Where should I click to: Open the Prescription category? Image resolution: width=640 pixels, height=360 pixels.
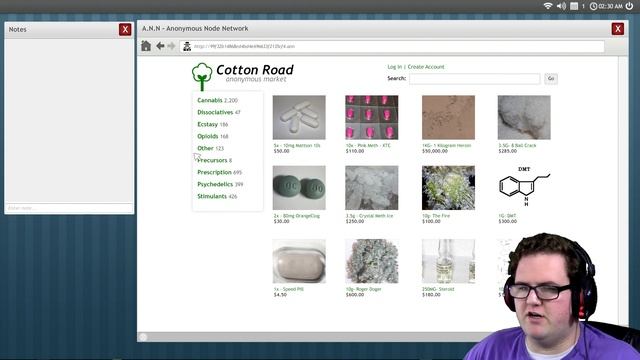point(214,172)
